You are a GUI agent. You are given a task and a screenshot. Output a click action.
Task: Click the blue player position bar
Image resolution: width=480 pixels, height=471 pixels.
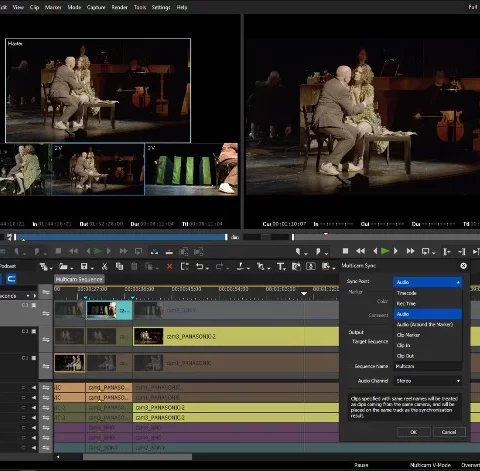pos(121,237)
